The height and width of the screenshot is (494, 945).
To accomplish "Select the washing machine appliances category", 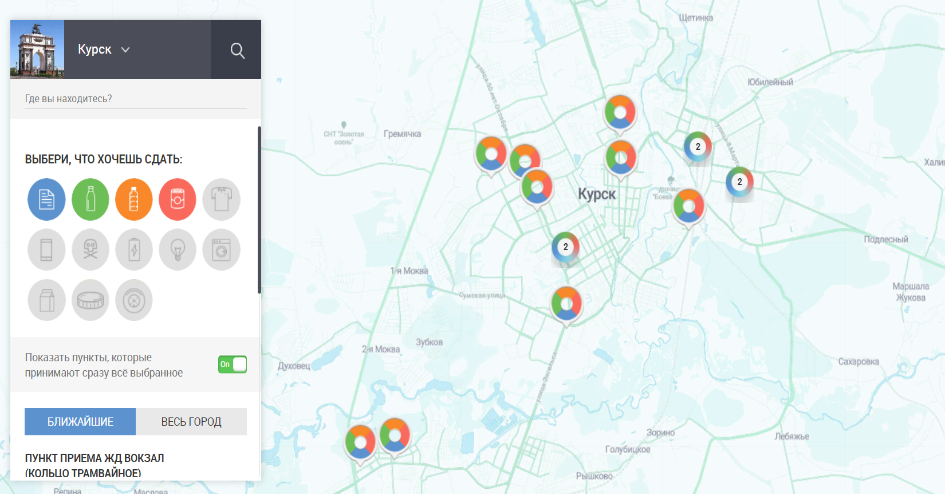I will coord(221,249).
